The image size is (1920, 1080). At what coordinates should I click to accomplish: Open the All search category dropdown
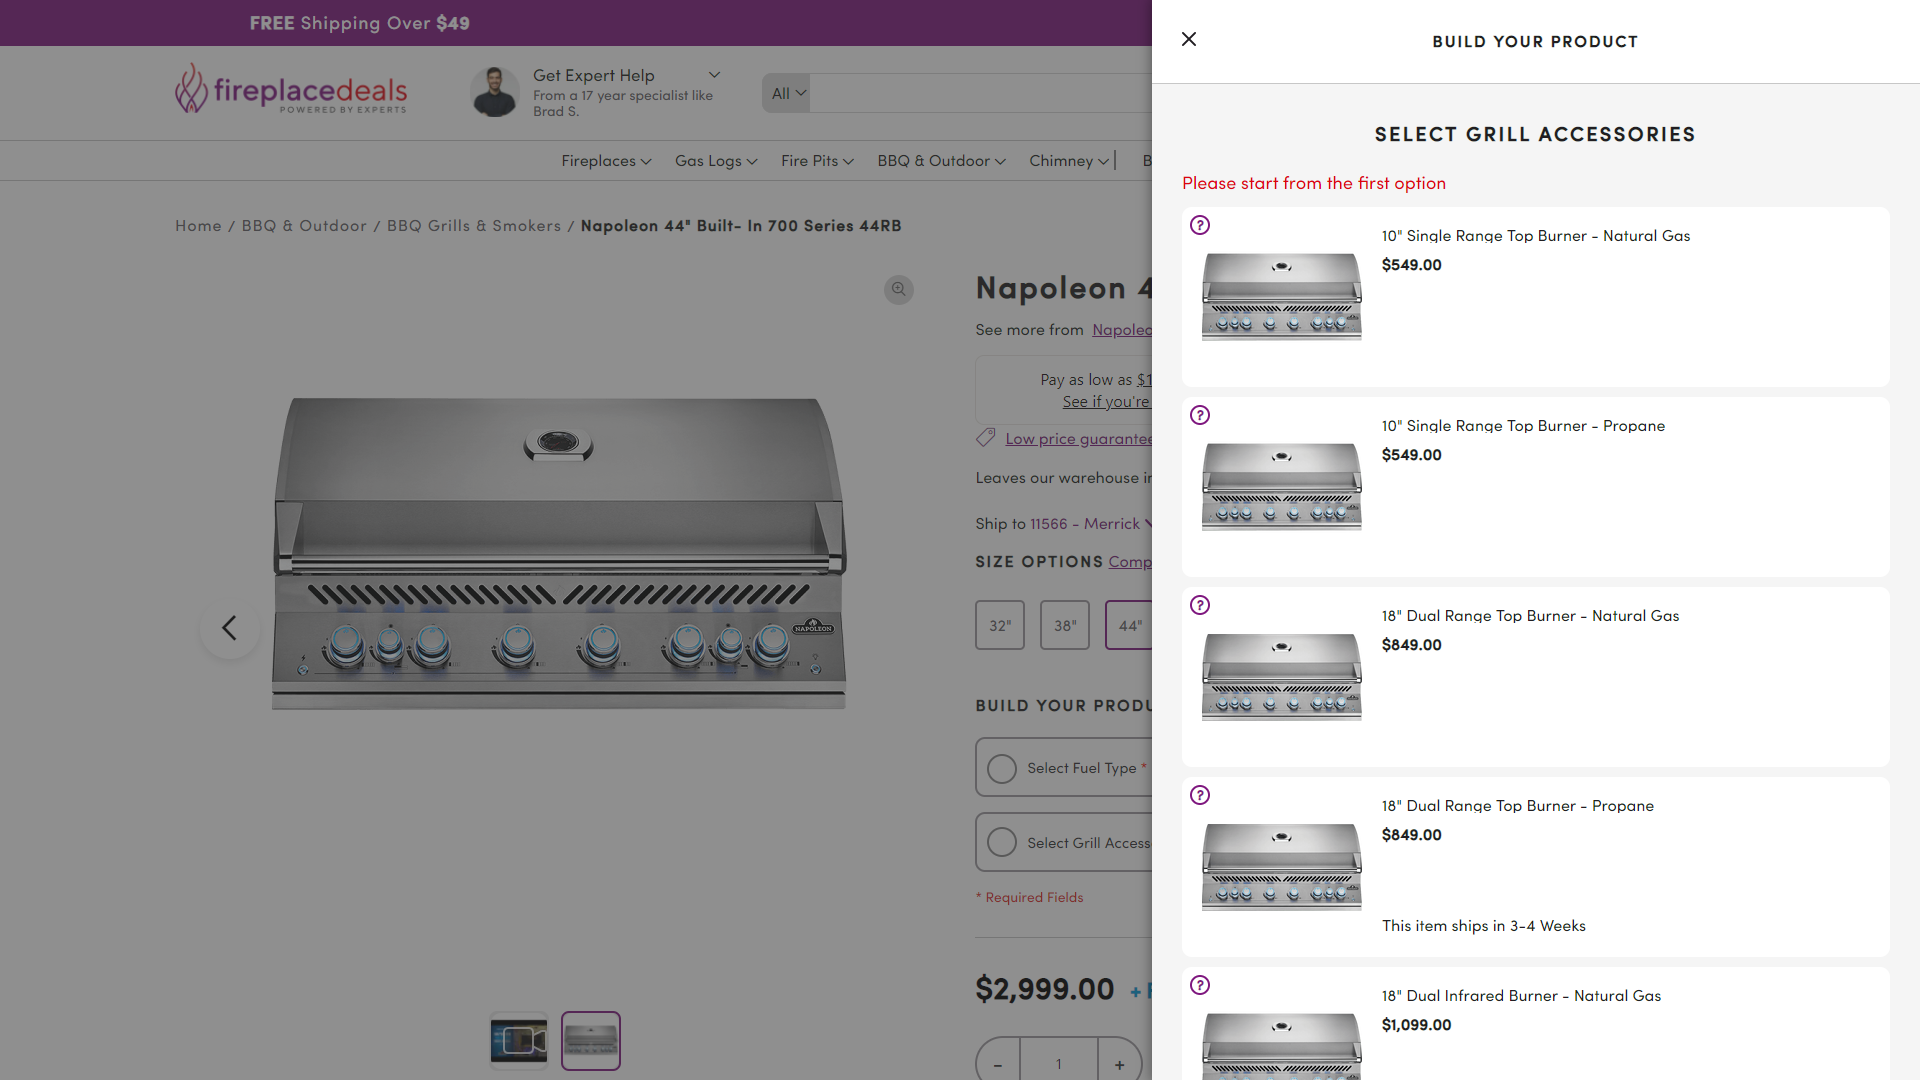coord(788,93)
